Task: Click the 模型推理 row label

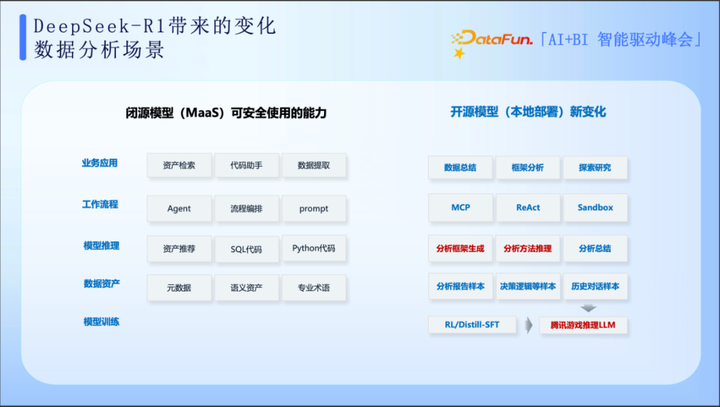Action: tap(101, 246)
